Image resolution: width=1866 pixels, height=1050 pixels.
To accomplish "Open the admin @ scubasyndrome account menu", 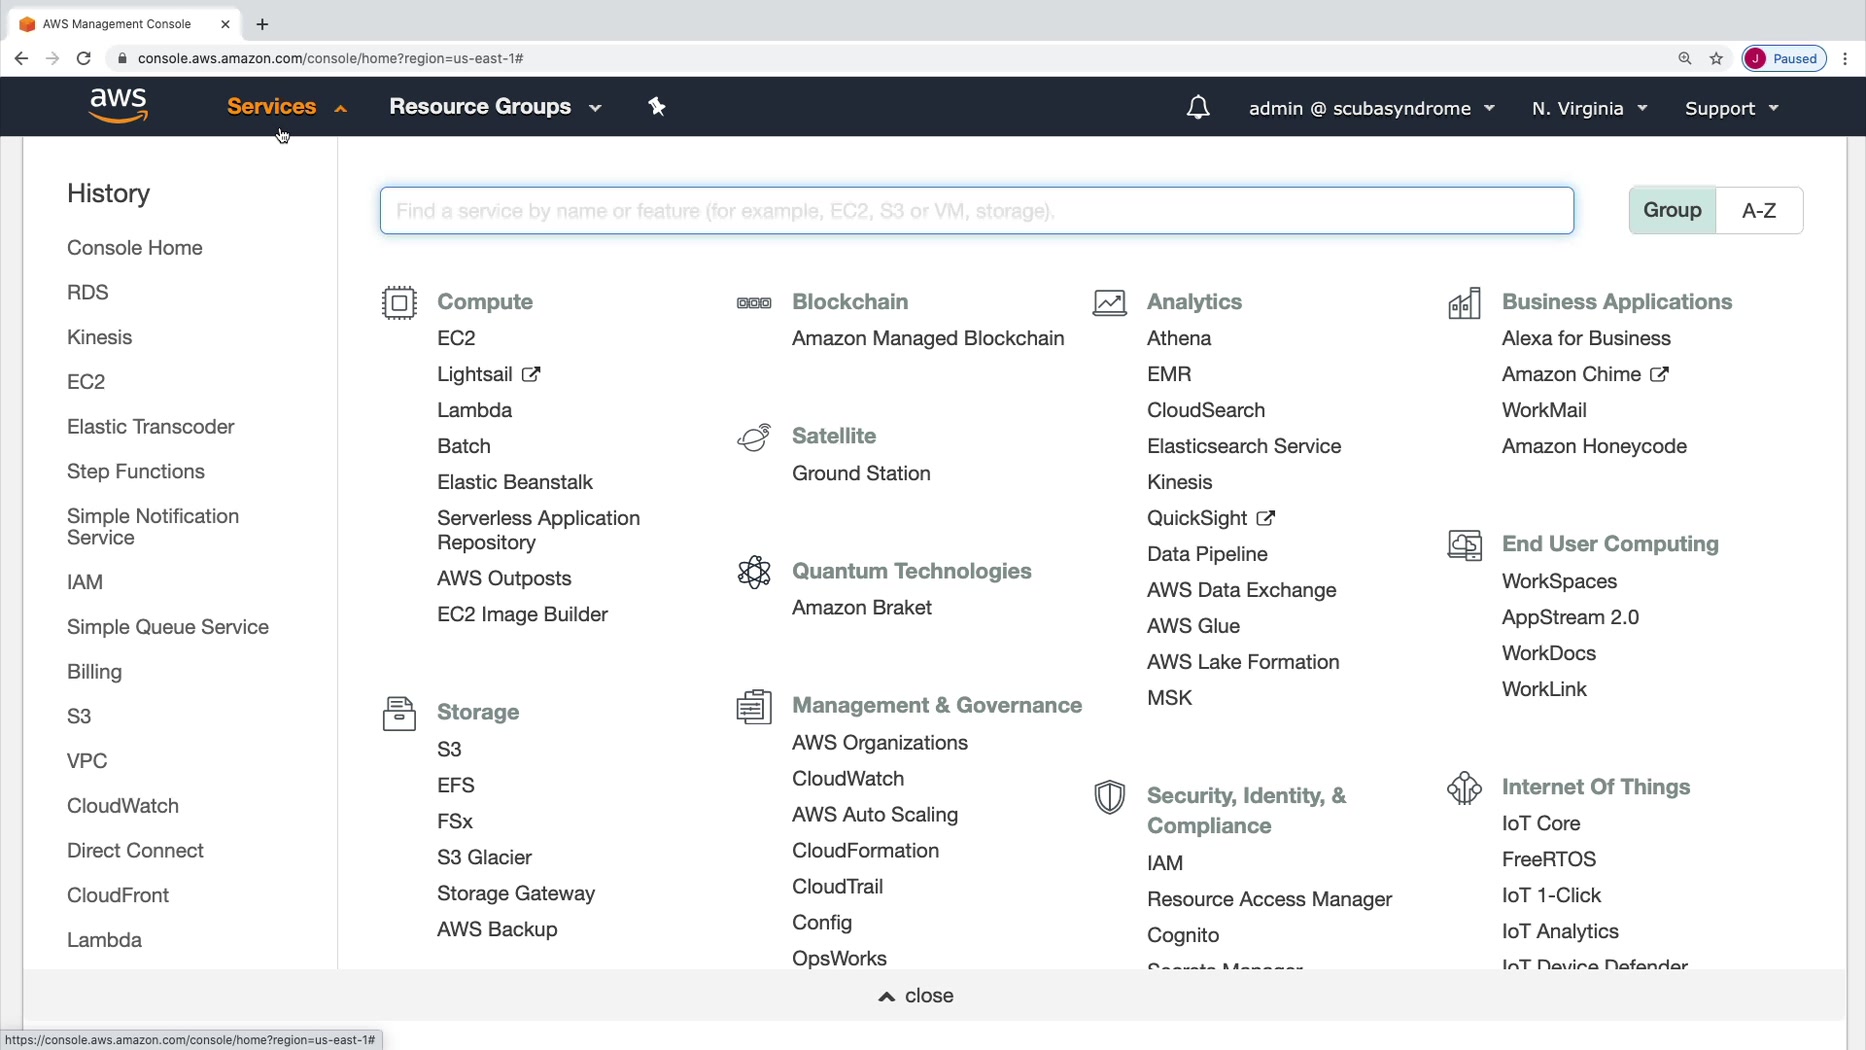I will [x=1371, y=108].
